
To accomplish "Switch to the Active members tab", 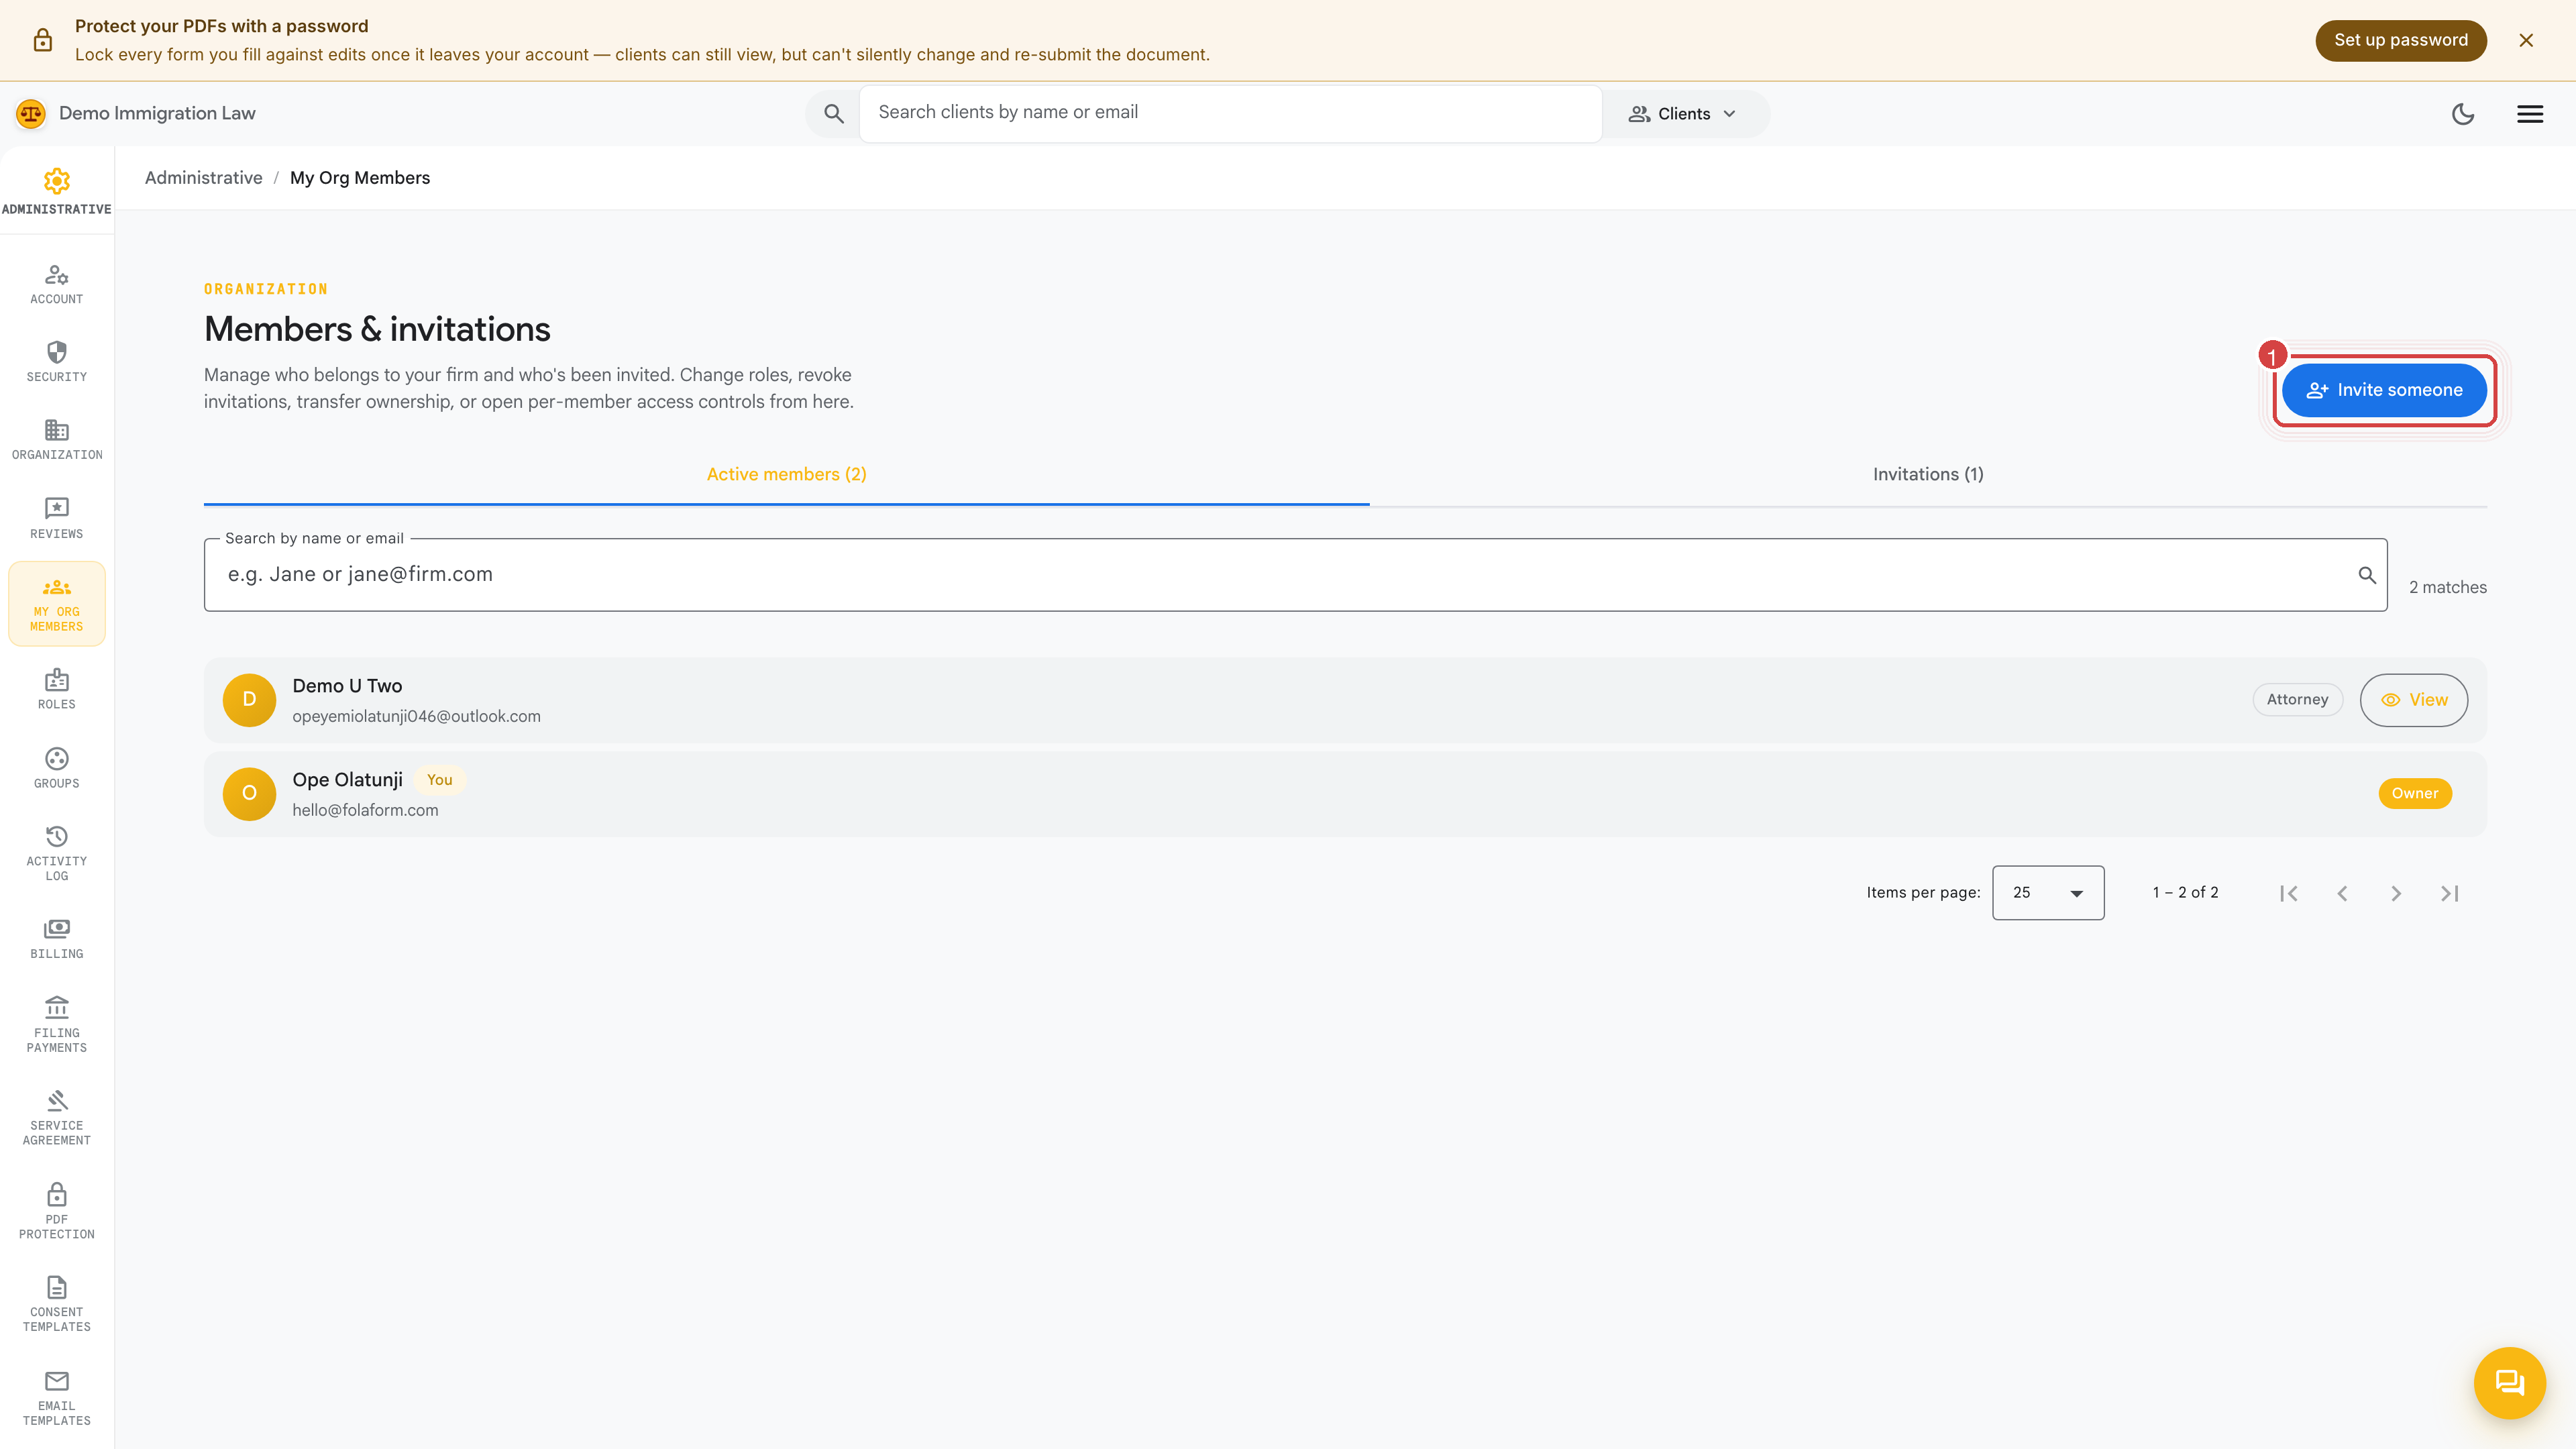I will [786, 474].
